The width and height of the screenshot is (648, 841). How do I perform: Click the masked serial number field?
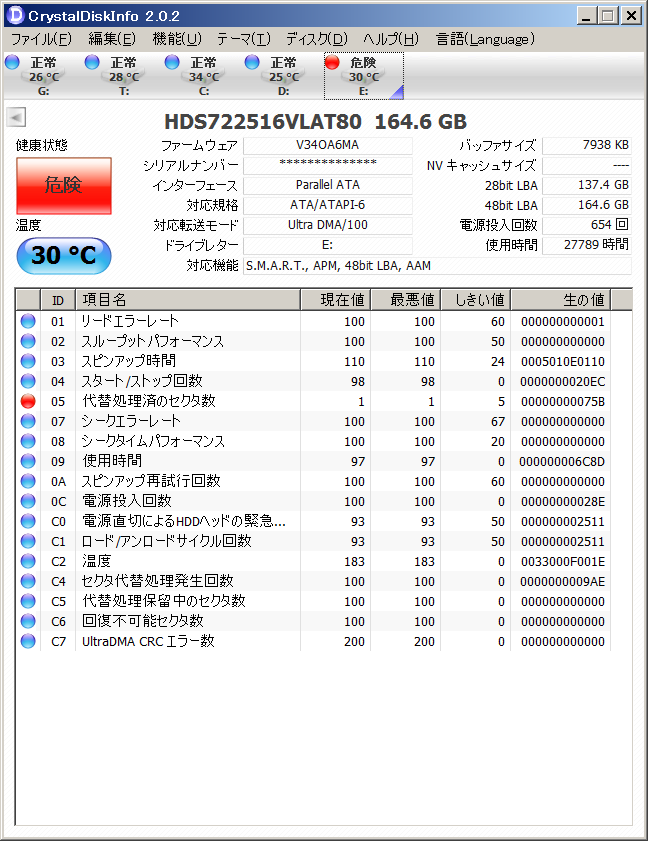328,165
